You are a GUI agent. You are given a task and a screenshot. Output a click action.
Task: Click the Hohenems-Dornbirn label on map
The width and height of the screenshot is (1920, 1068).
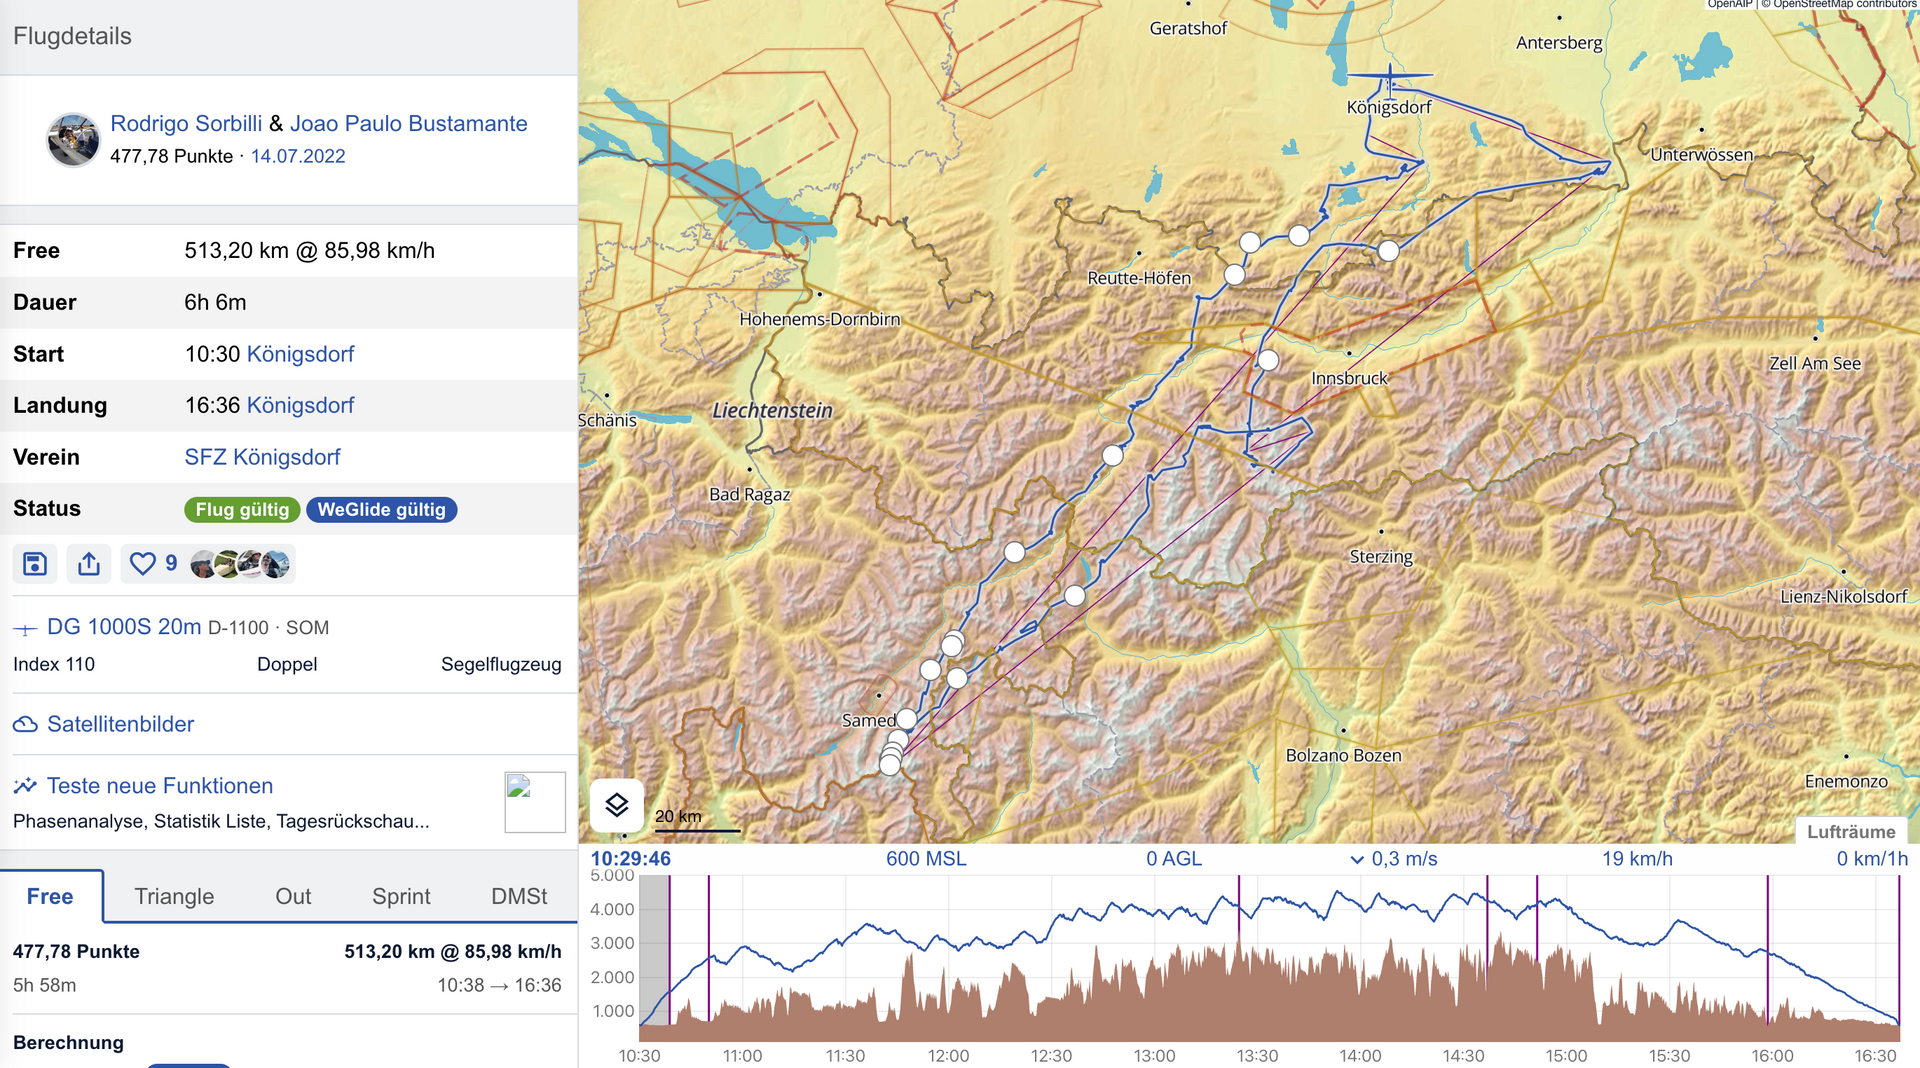(820, 319)
